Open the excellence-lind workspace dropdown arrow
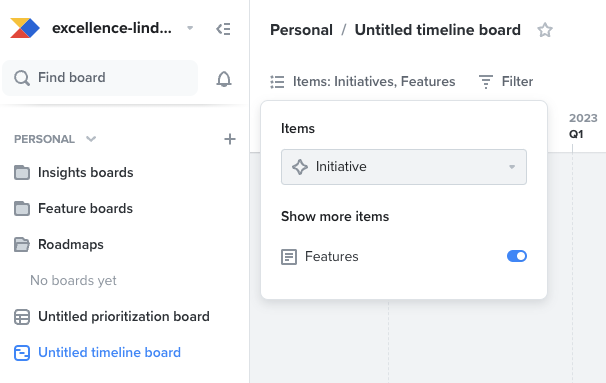Viewport: 606px width, 383px height. click(190, 28)
